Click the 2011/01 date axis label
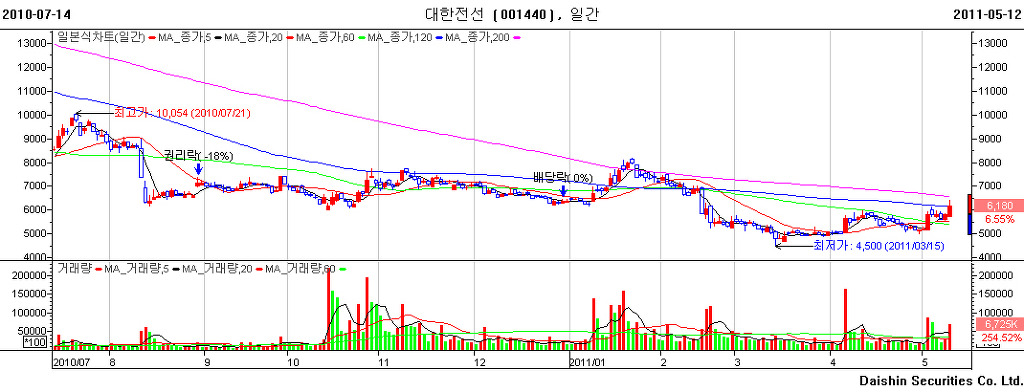The image size is (1024, 392). pyautogui.click(x=588, y=362)
